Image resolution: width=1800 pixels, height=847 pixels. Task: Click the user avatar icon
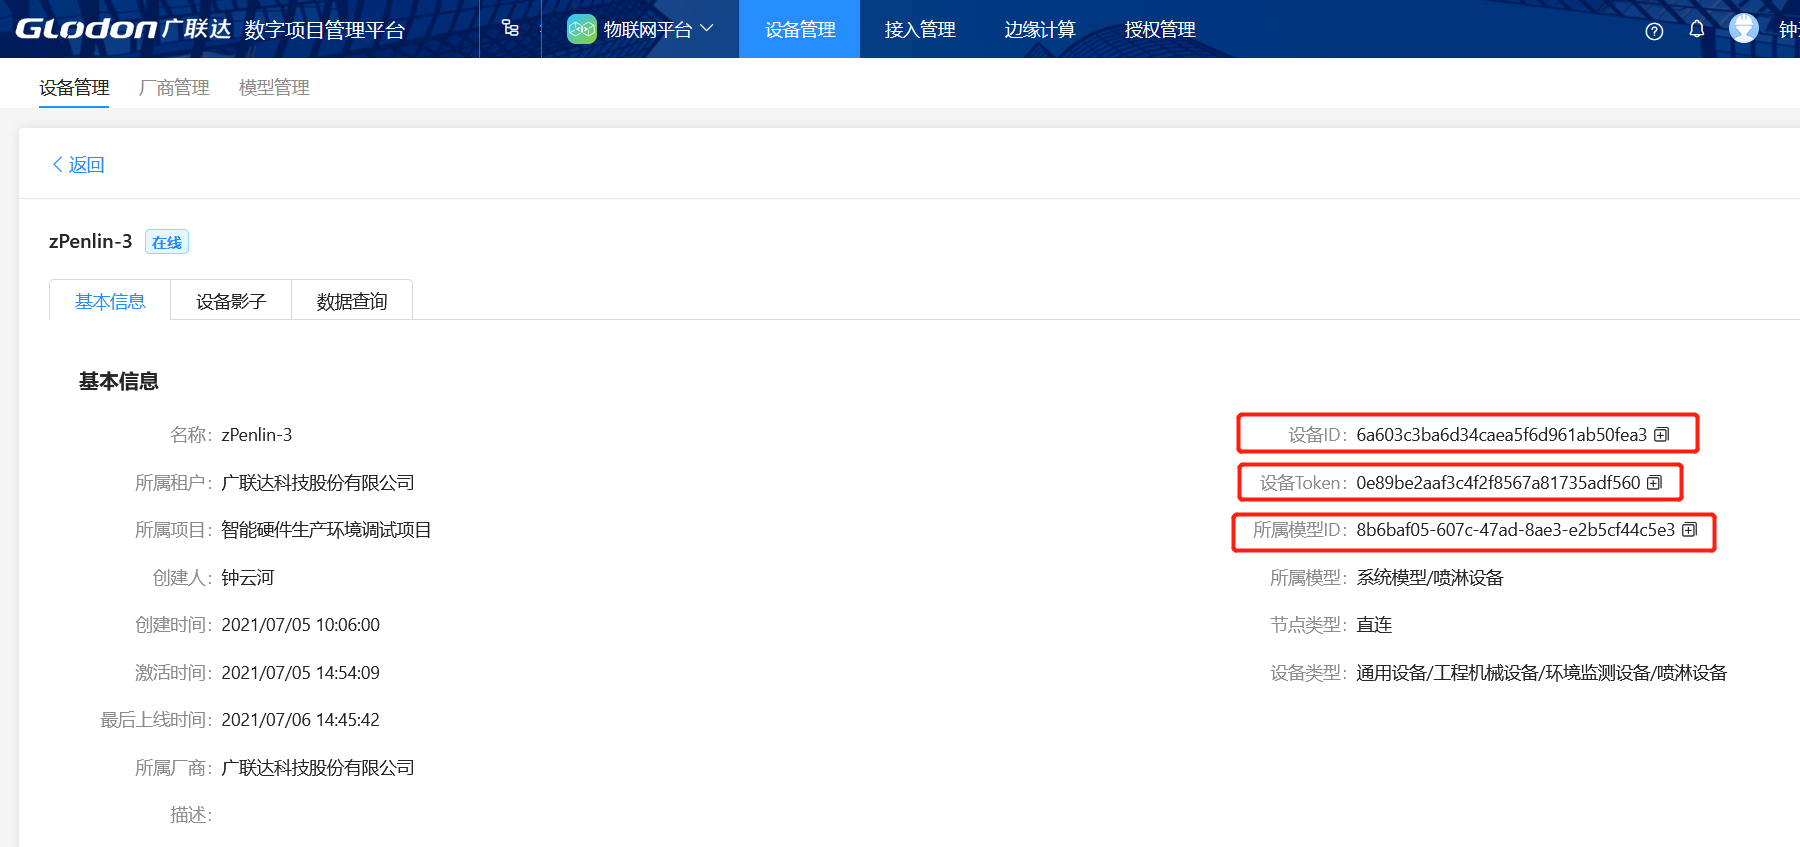pos(1744,29)
